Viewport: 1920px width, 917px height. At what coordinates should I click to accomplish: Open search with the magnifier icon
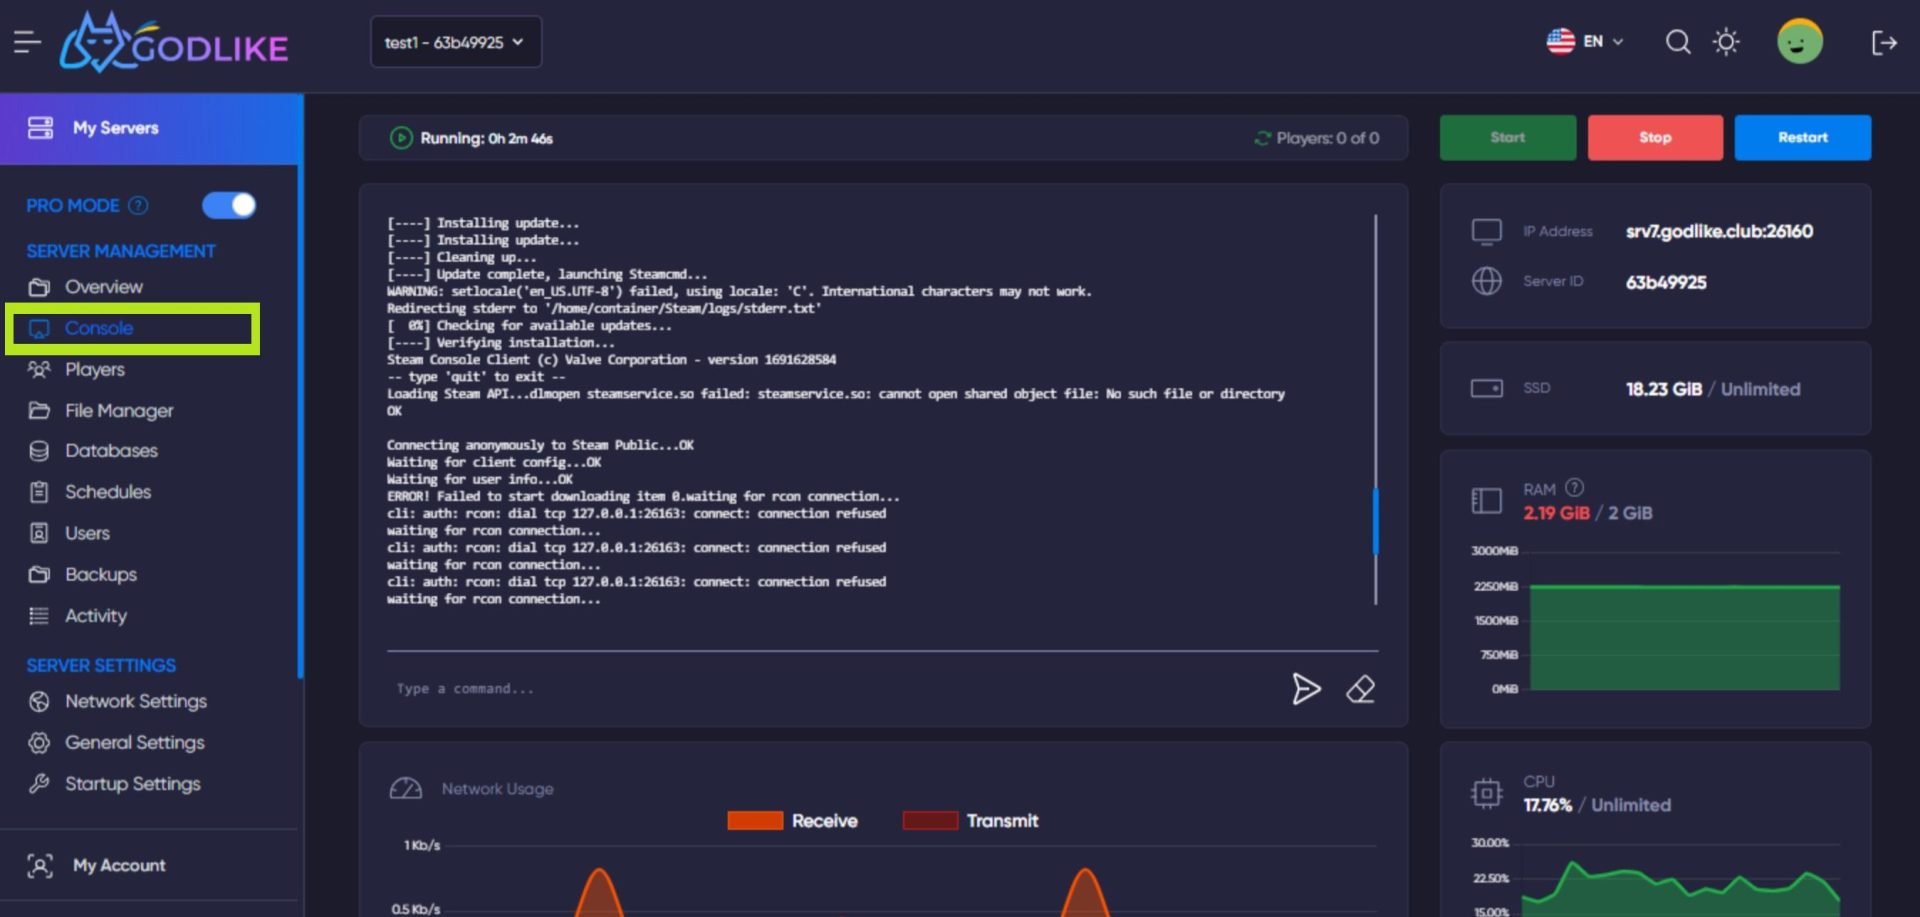click(1678, 42)
